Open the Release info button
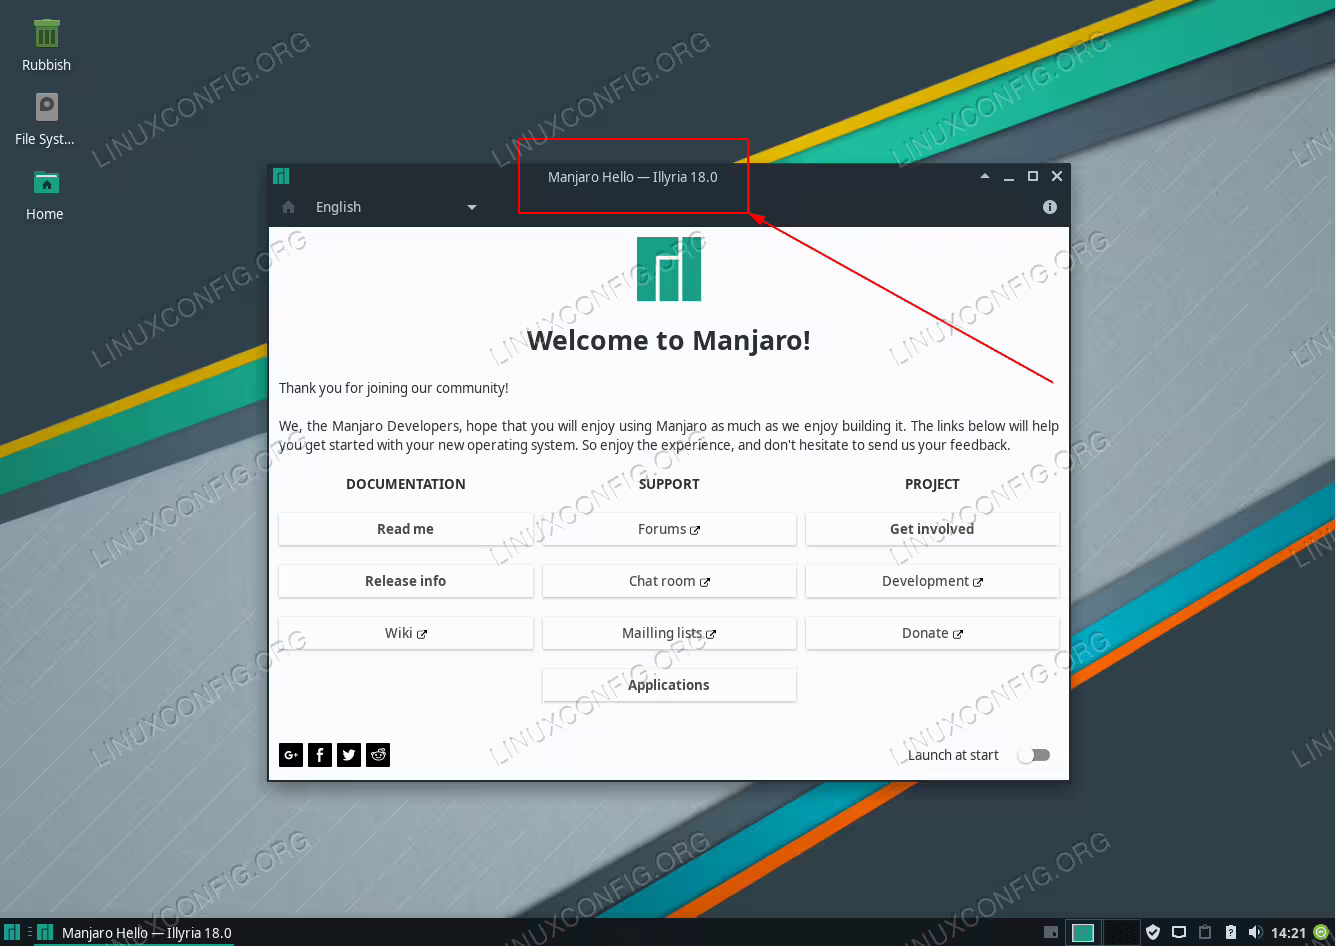 click(x=406, y=581)
